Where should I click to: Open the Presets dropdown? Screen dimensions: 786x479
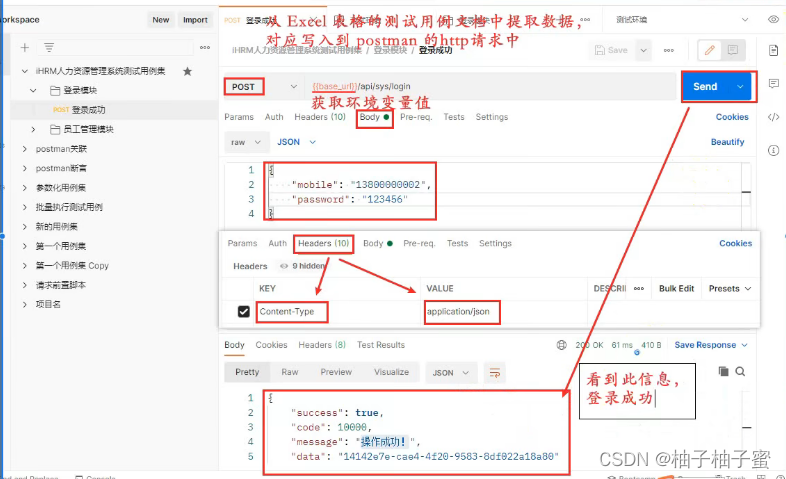[730, 289]
